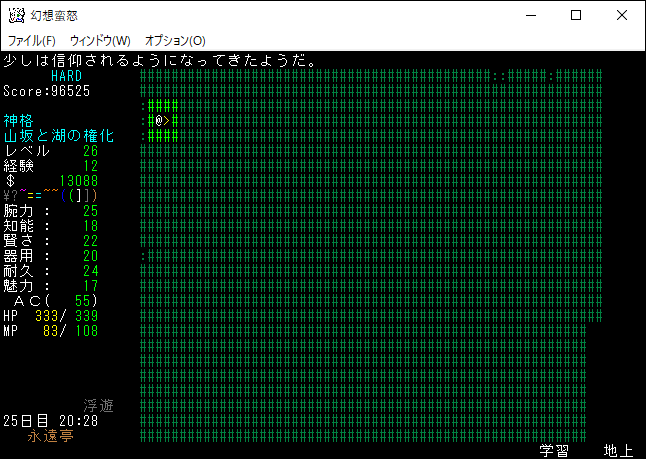Click the 永遠亭 location name
The image size is (646, 459).
click(x=50, y=436)
